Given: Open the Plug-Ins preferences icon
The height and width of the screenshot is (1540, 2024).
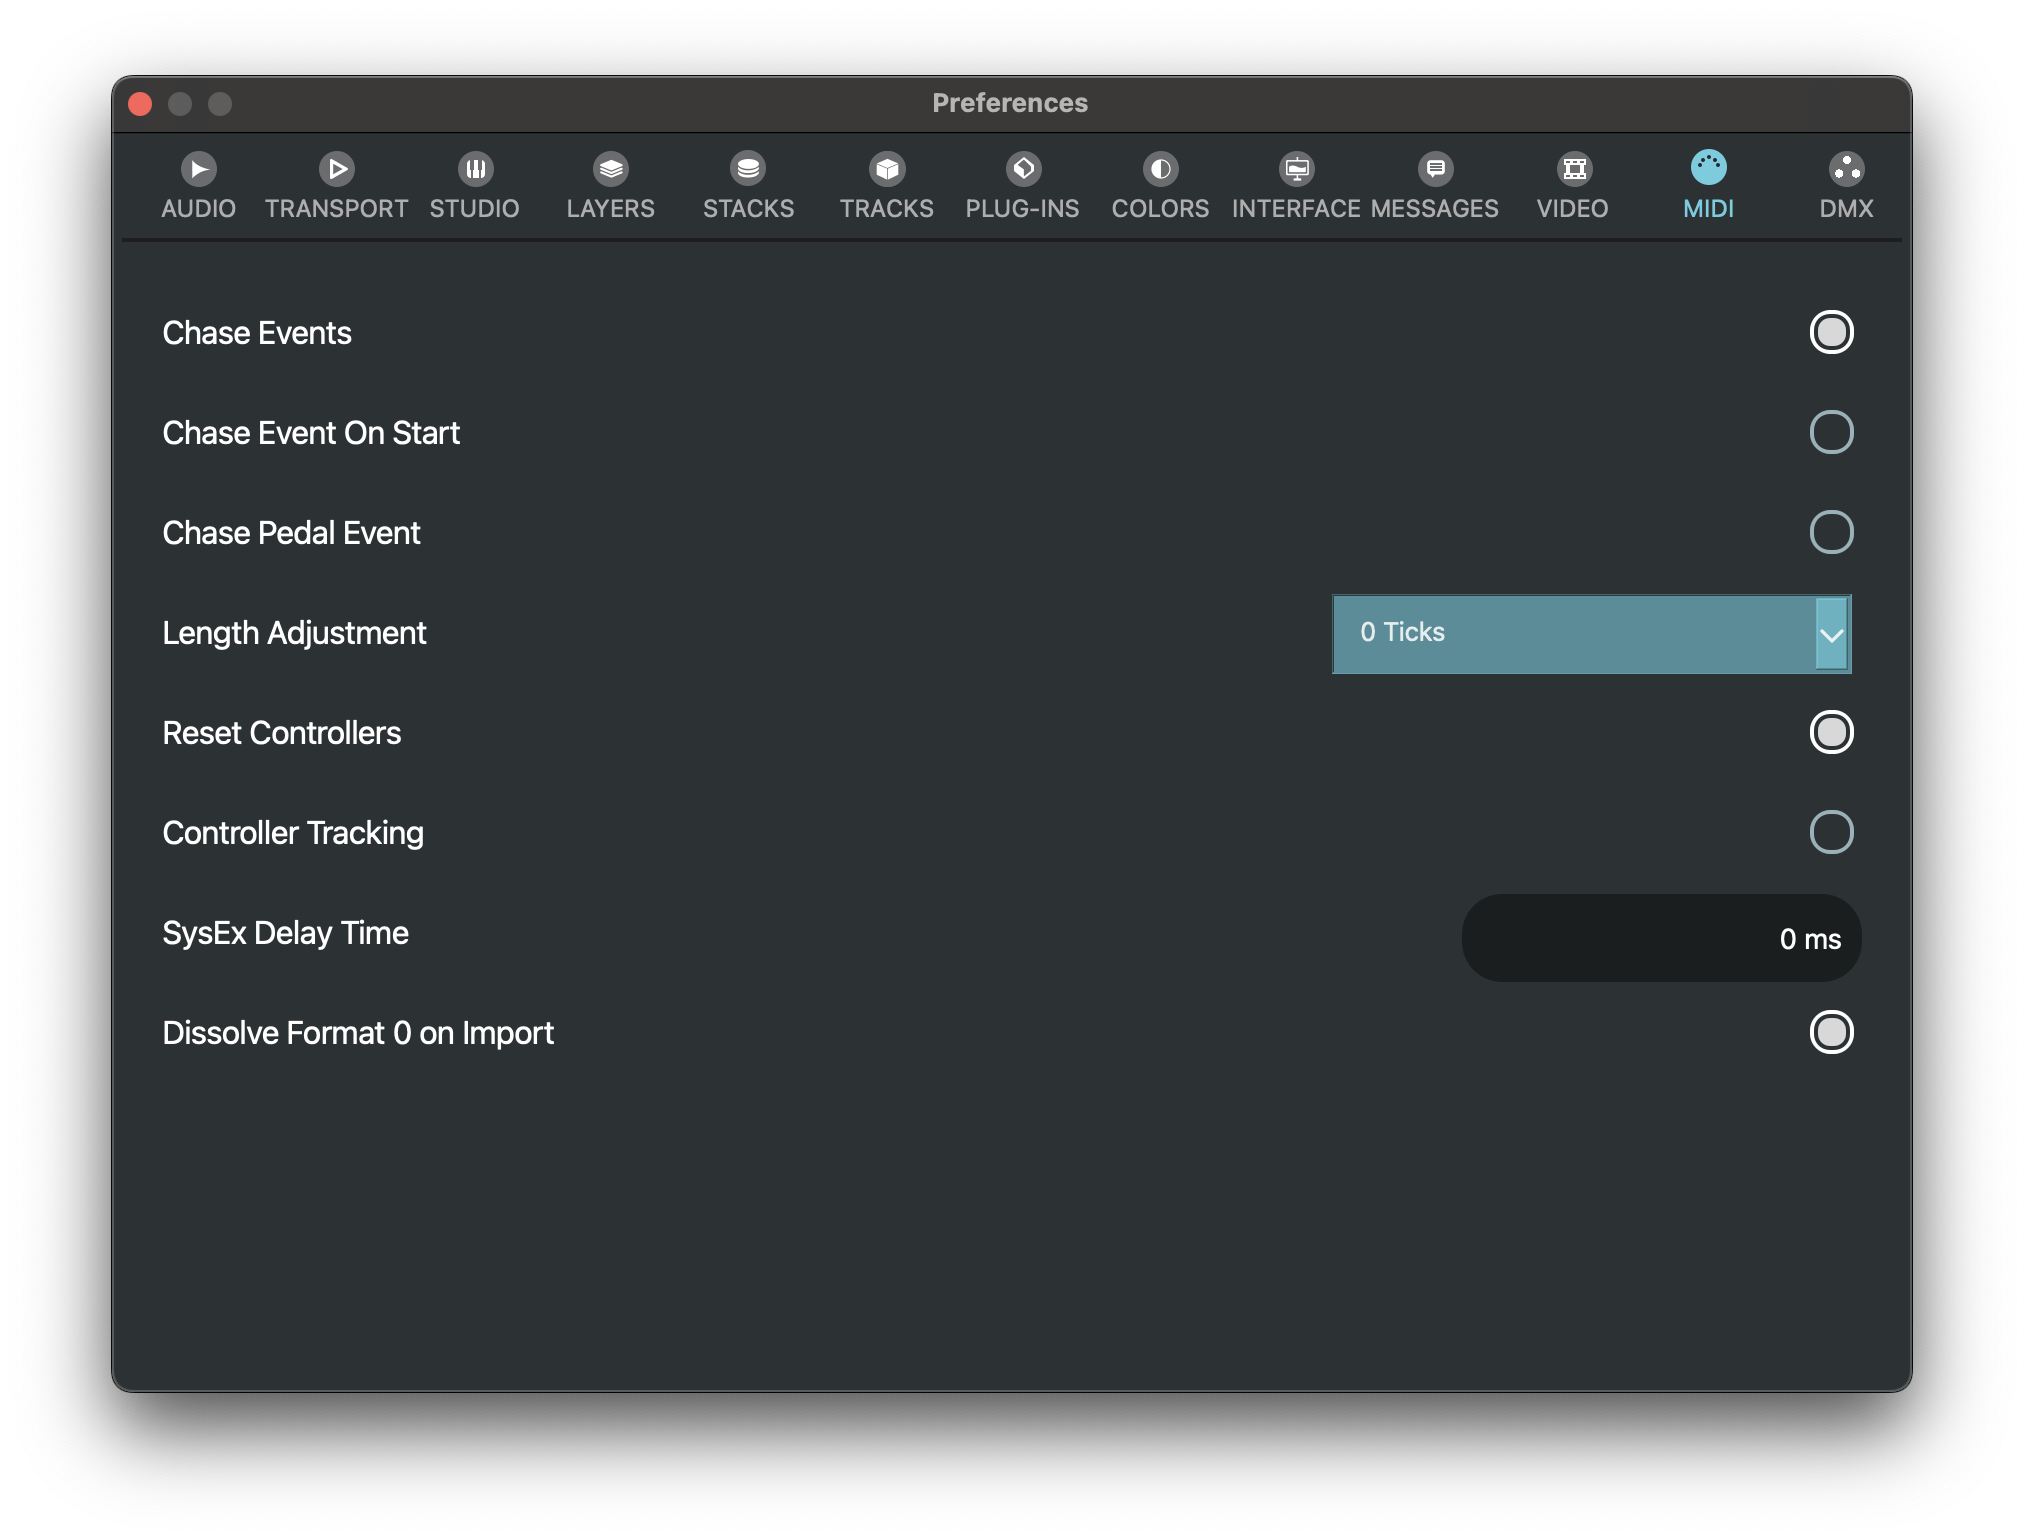Looking at the screenshot, I should (1023, 169).
